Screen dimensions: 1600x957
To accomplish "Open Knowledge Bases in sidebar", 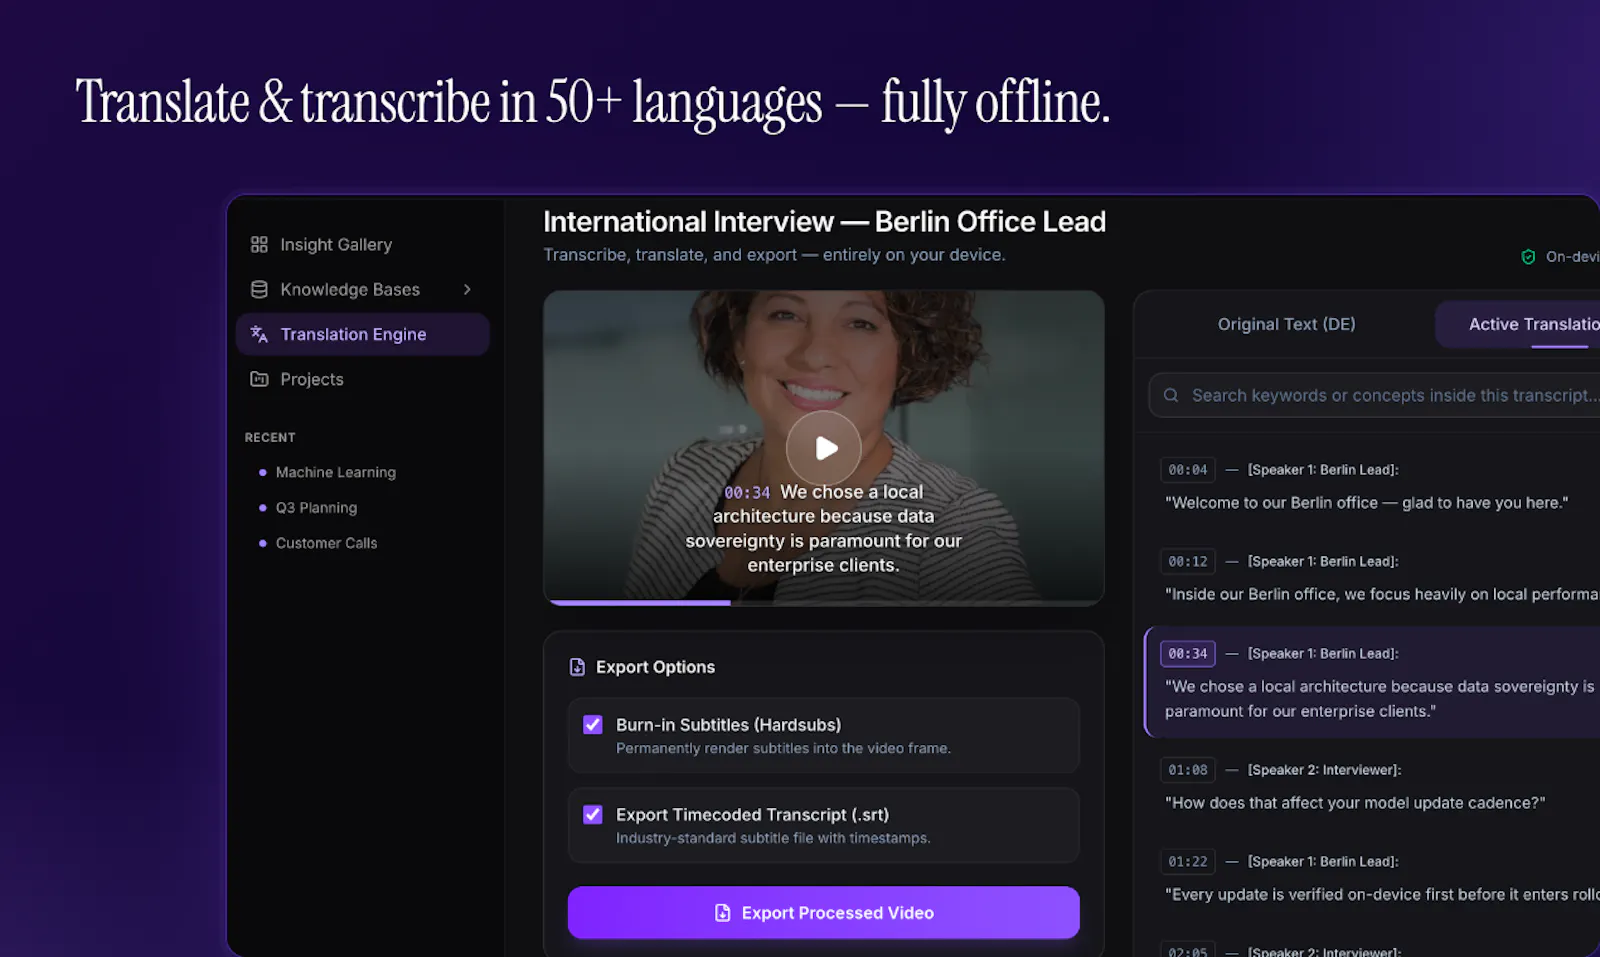I will (363, 289).
